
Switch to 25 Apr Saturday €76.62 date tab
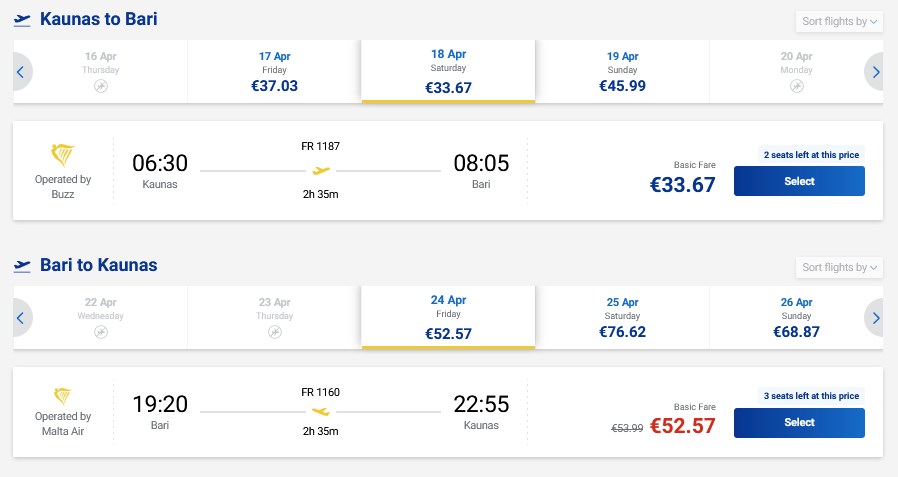pos(622,317)
